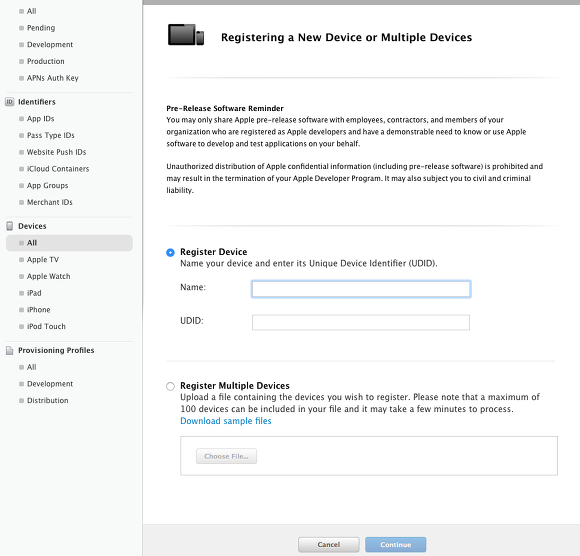The height and width of the screenshot is (556, 580).
Task: Click the Identifiers section heading
Action: click(37, 102)
